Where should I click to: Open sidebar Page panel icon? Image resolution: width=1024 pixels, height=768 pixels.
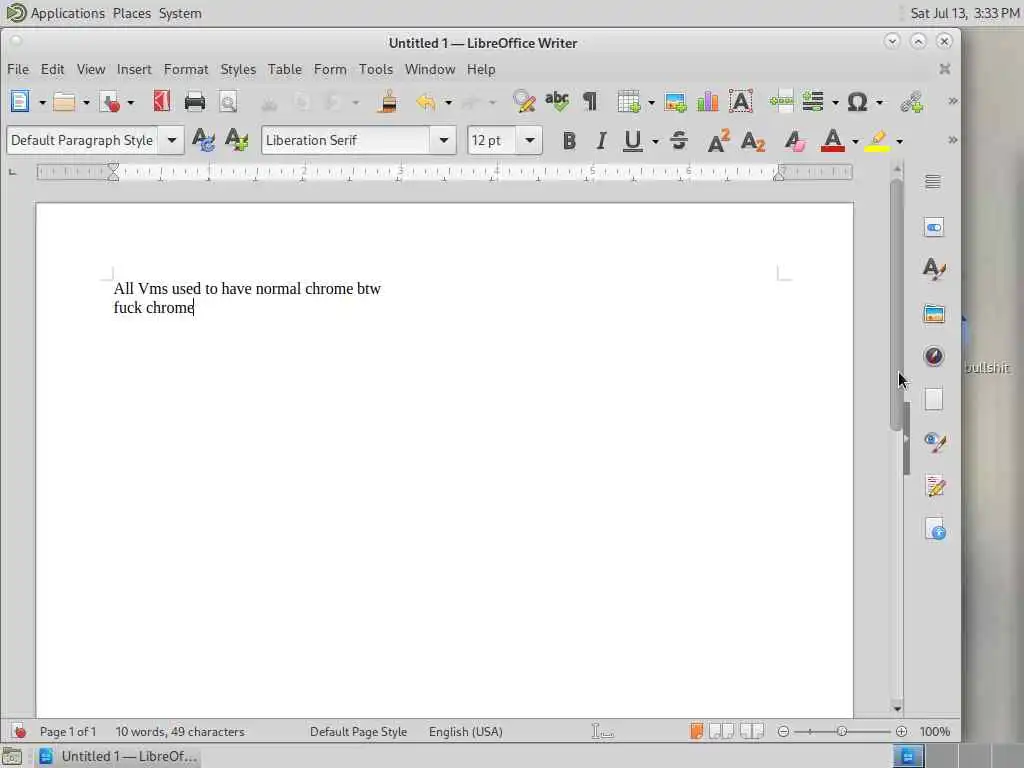[934, 399]
